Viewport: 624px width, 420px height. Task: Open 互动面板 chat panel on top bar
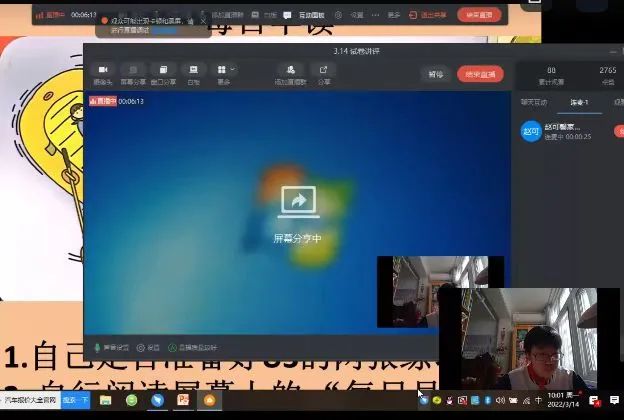point(304,15)
